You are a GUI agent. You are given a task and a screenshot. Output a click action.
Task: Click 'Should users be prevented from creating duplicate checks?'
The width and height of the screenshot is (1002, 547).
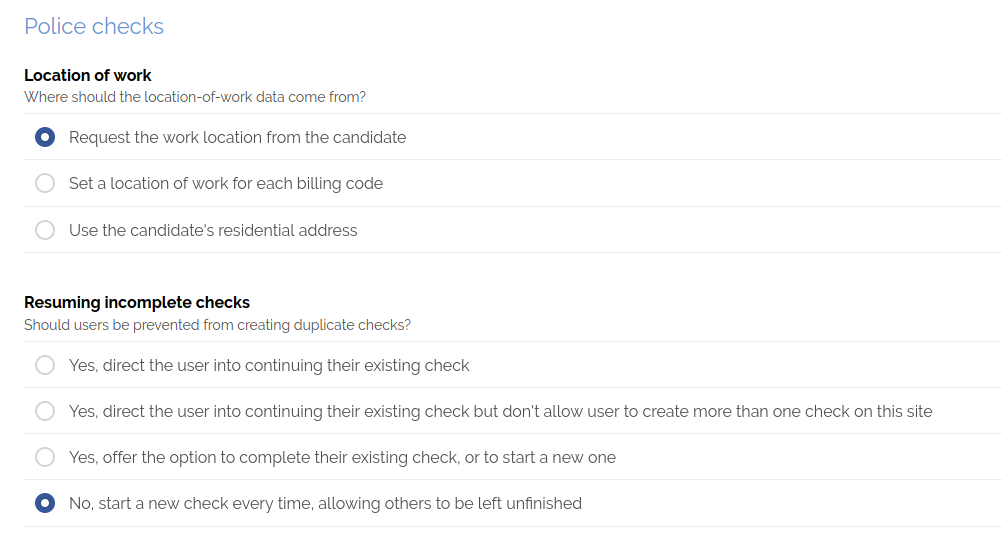tap(217, 325)
